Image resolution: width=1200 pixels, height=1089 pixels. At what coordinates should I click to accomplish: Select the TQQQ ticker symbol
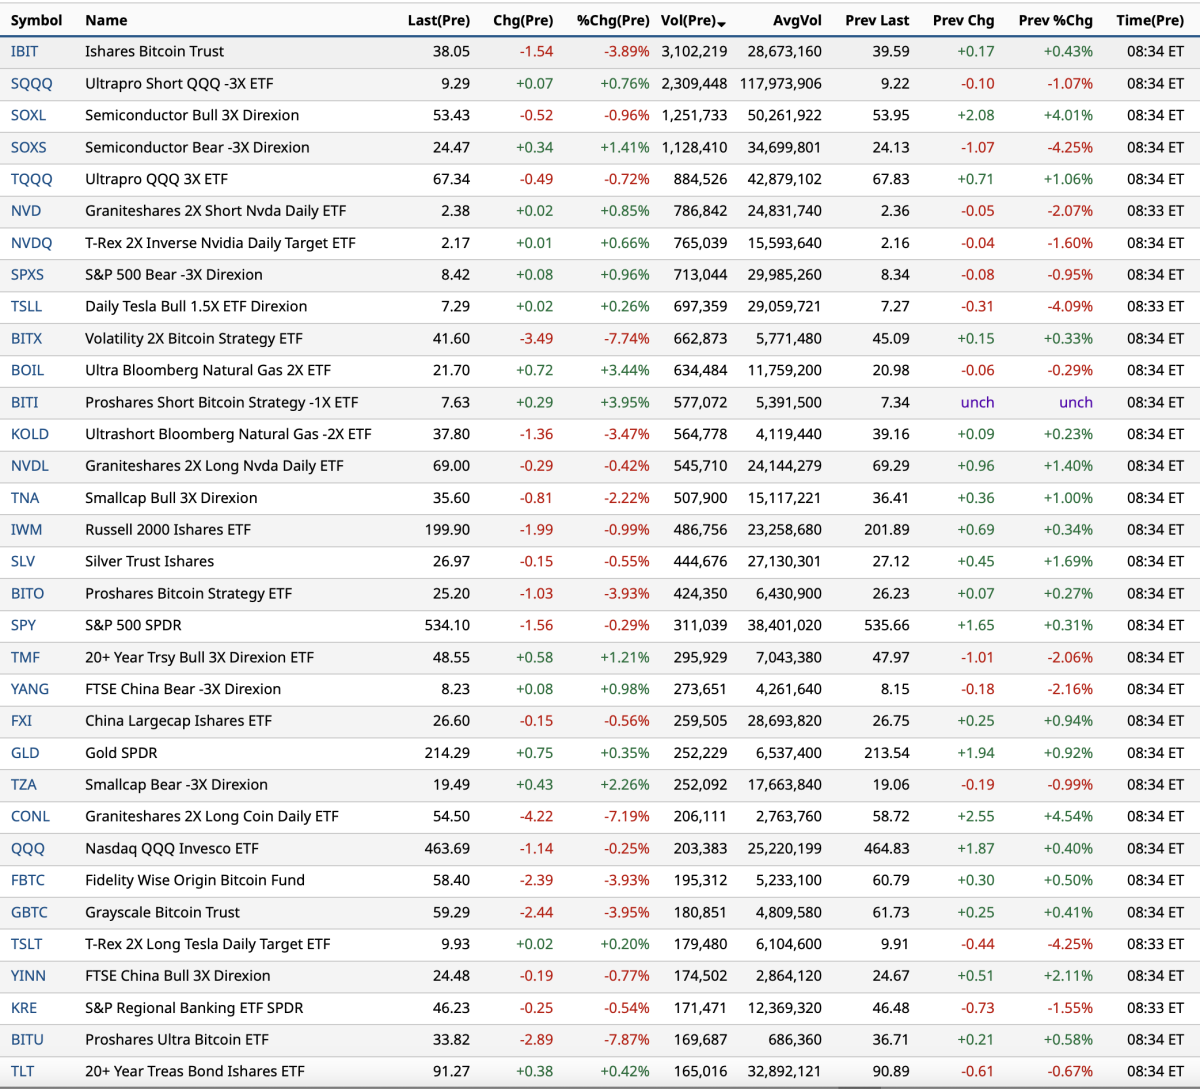tap(31, 179)
